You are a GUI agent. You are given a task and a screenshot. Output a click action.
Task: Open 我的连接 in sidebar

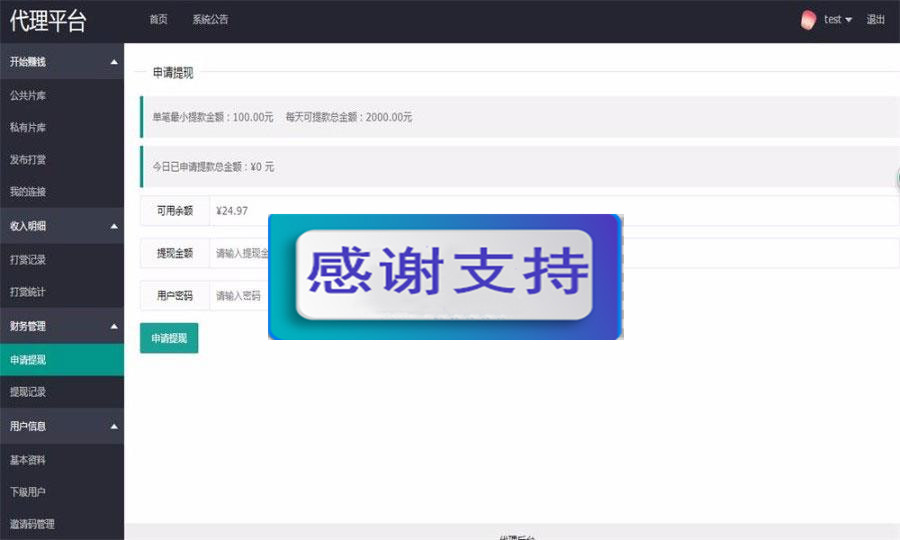[62, 192]
